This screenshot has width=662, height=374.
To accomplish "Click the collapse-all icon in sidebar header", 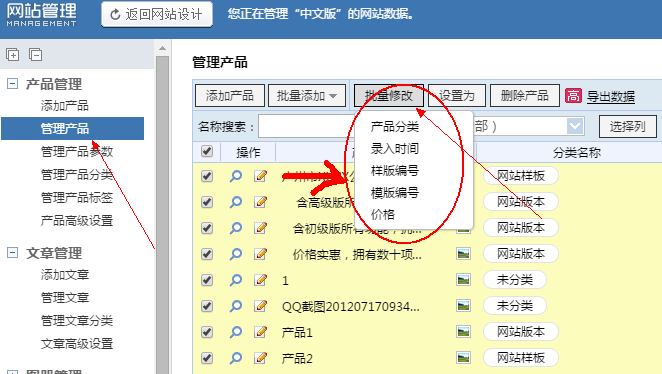I will pos(35,54).
